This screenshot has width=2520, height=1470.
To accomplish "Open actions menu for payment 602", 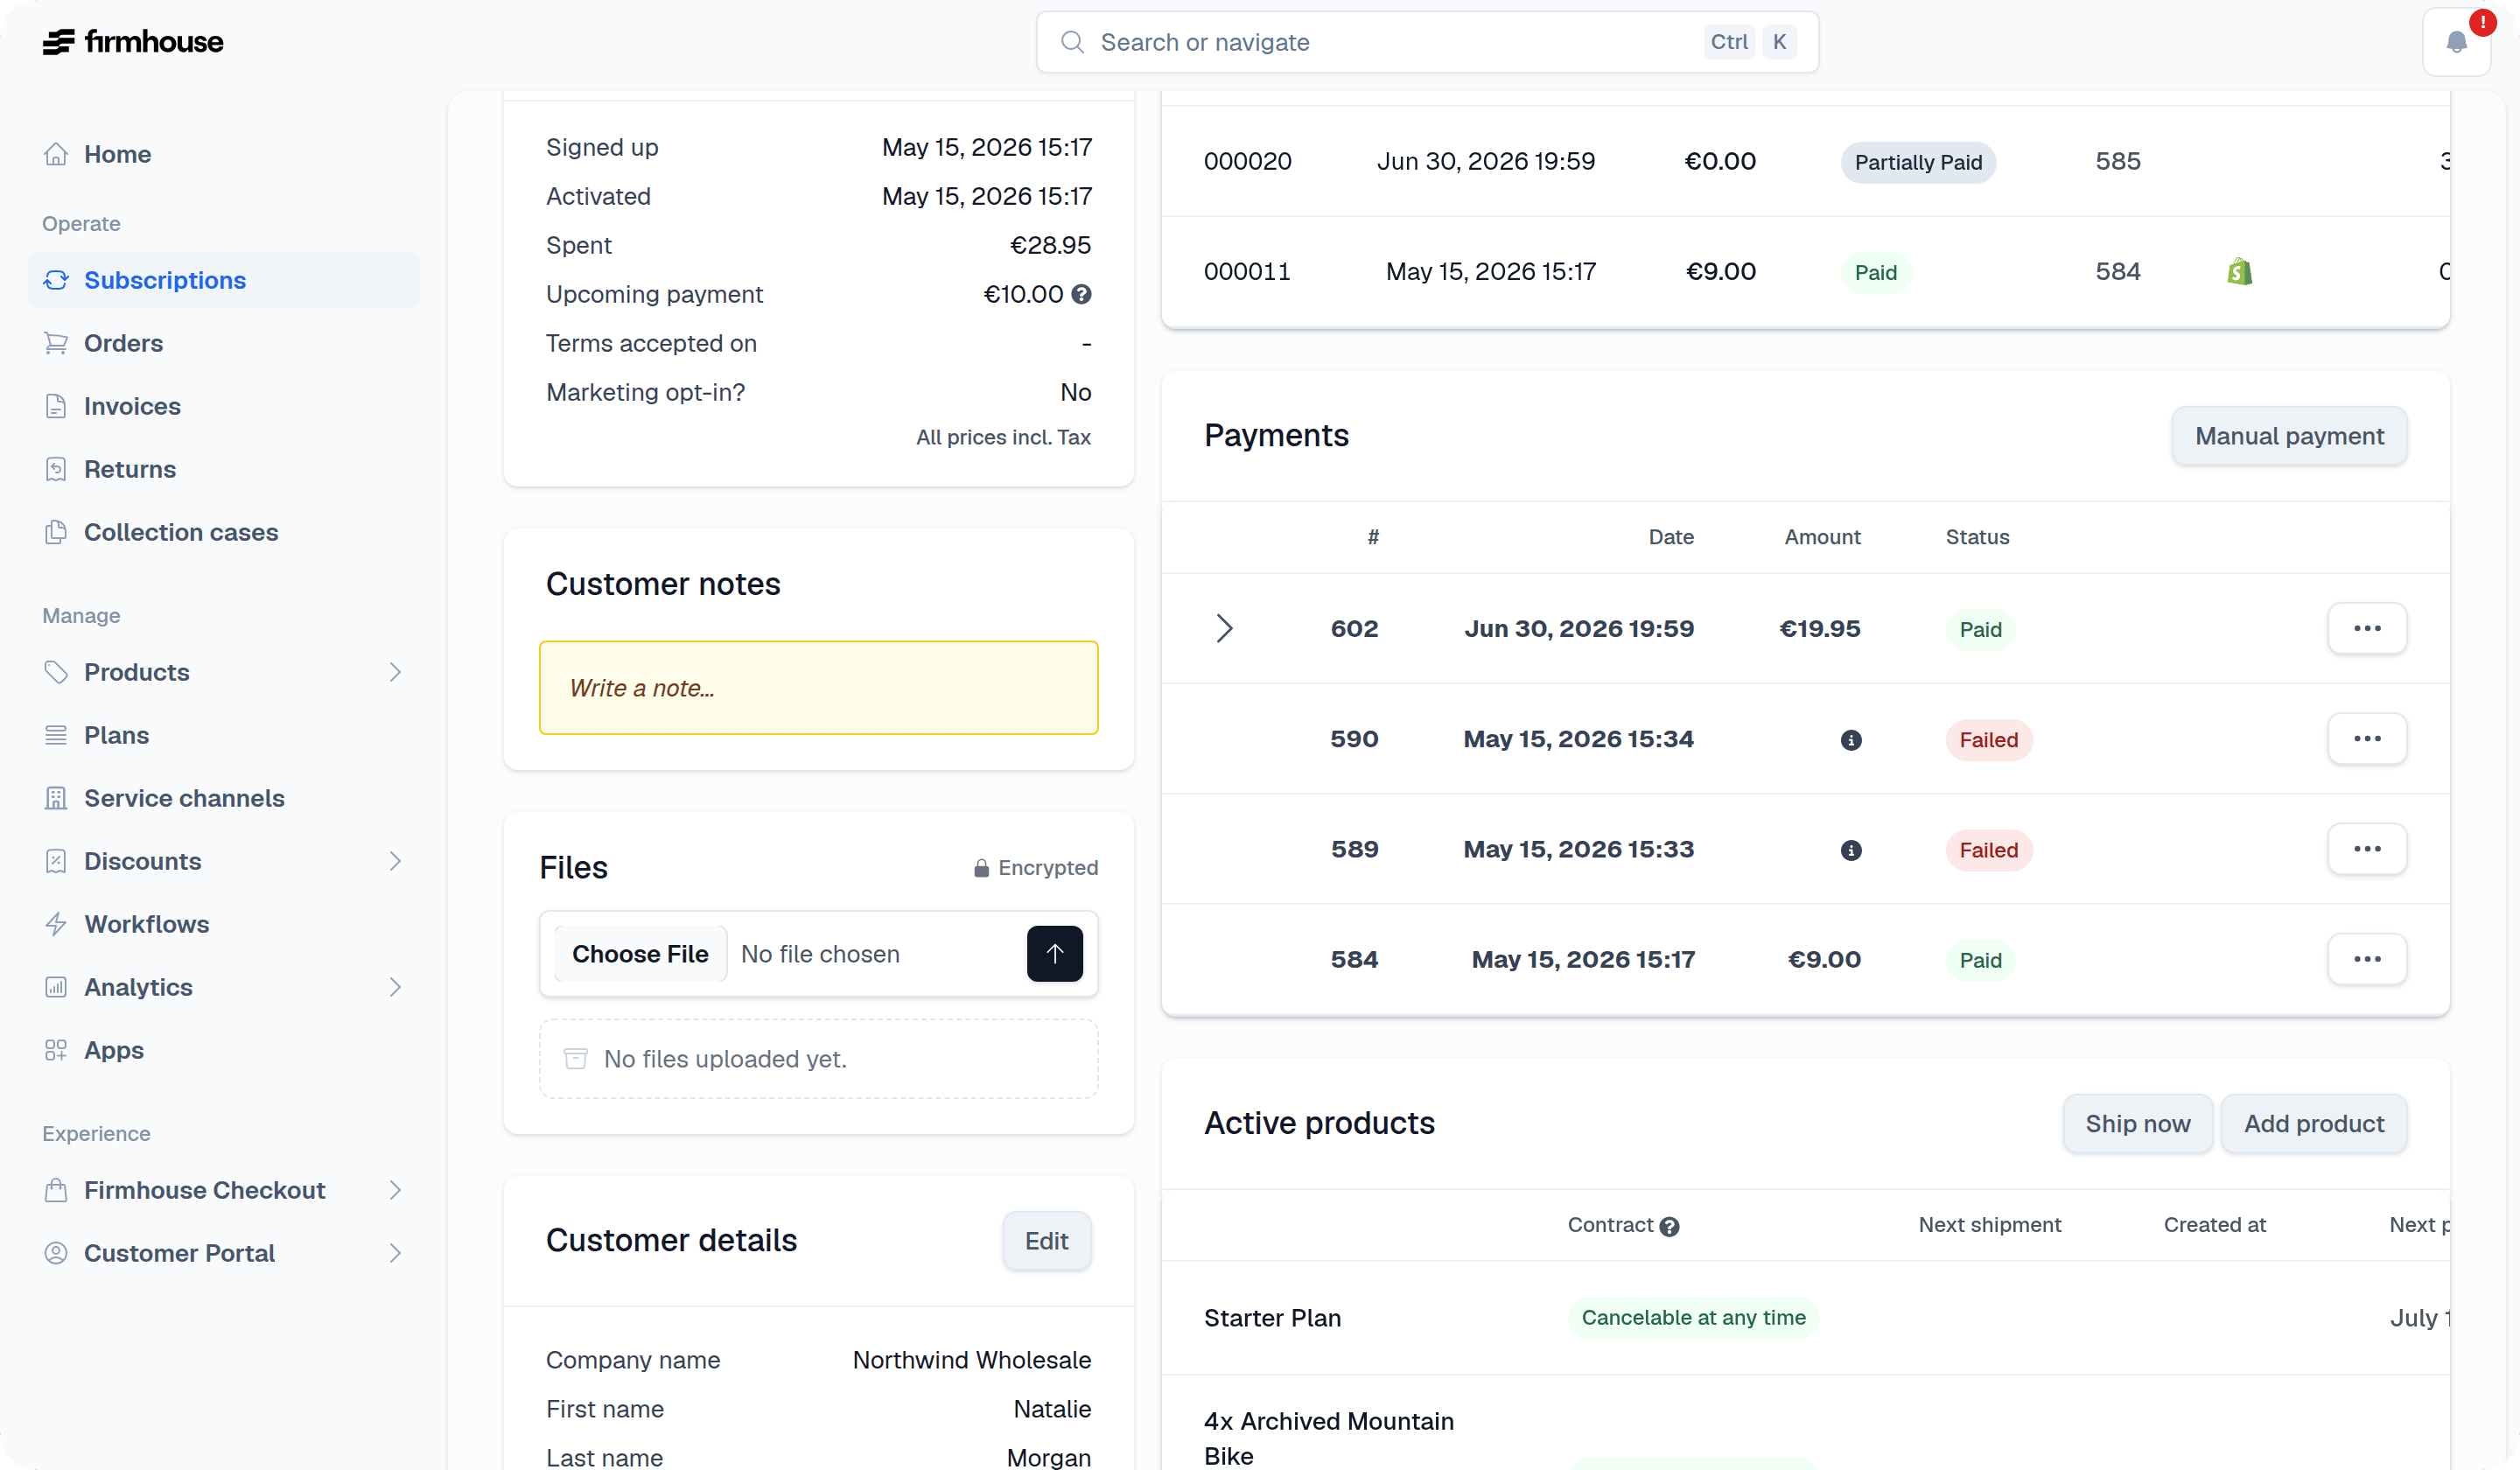I will (2367, 629).
